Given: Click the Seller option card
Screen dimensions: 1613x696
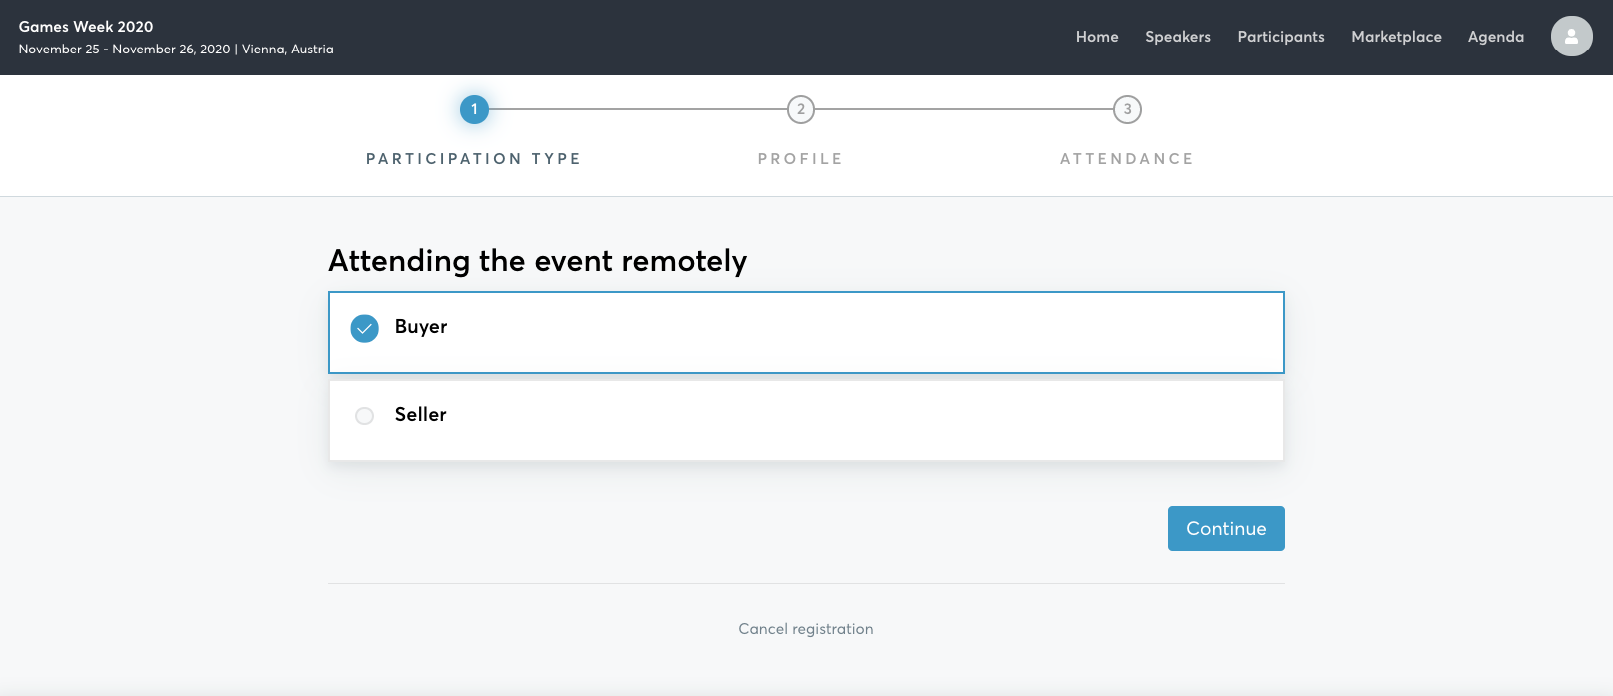Looking at the screenshot, I should point(806,420).
